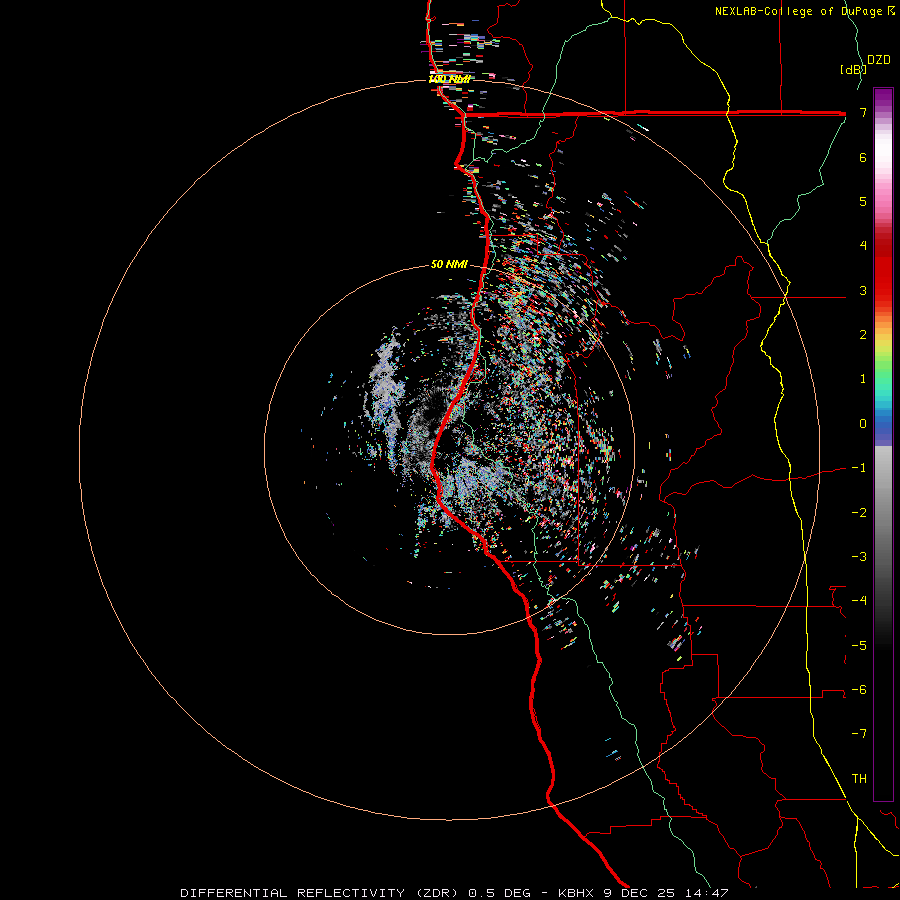Click the [dB] units label

[853, 69]
